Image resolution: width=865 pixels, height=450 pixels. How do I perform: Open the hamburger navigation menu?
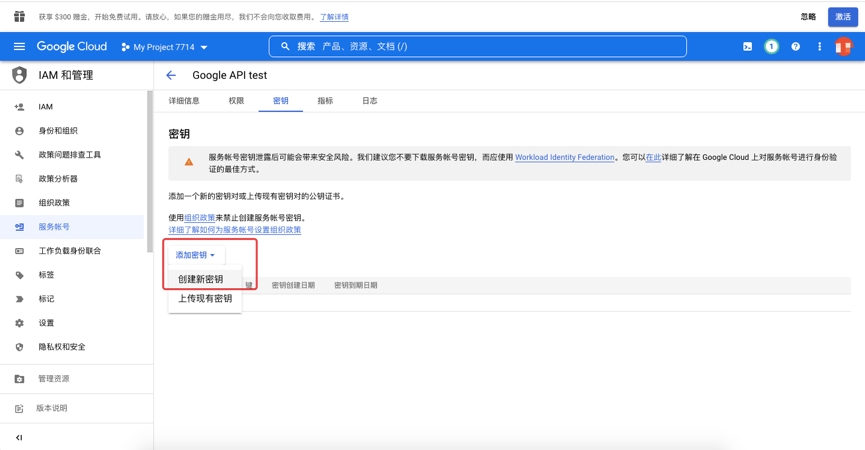pos(19,46)
